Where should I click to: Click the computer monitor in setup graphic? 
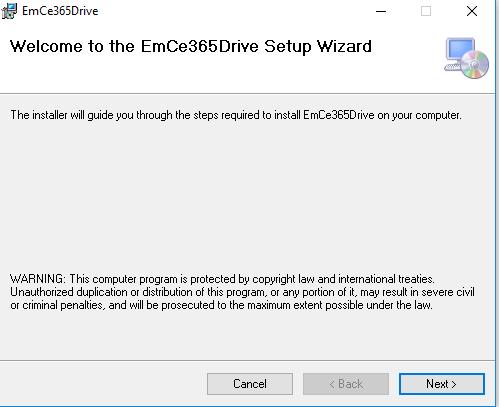[x=460, y=51]
